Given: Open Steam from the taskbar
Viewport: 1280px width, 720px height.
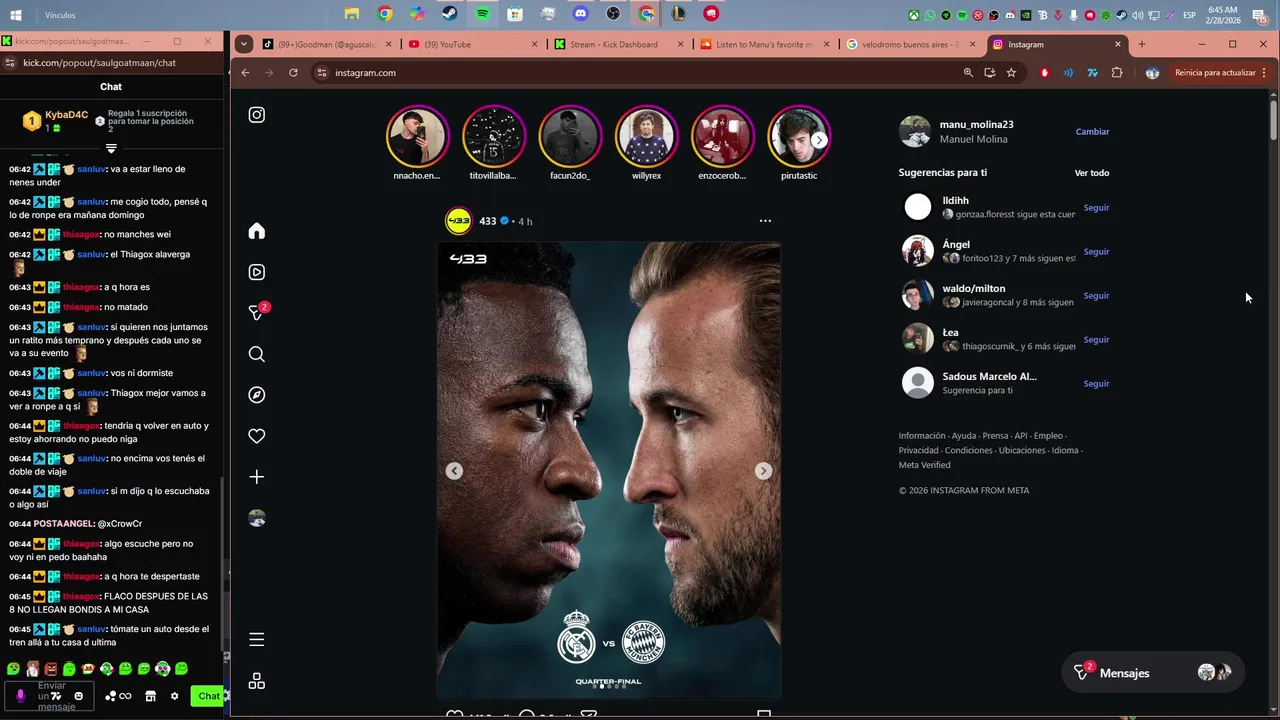Looking at the screenshot, I should tap(449, 14).
